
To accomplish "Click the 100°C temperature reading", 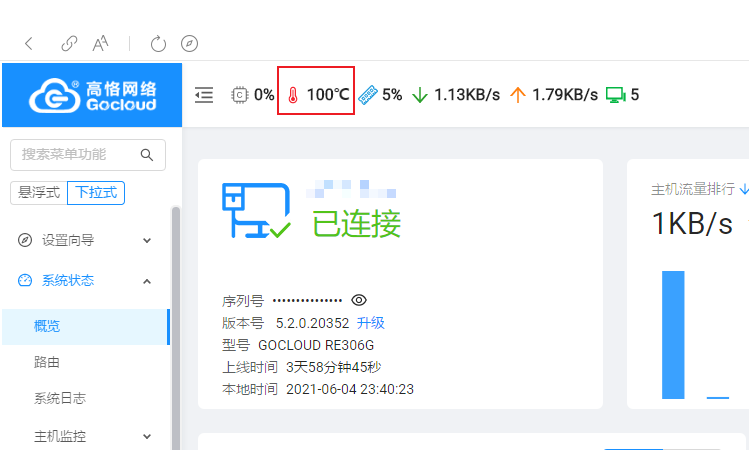I will pos(328,95).
